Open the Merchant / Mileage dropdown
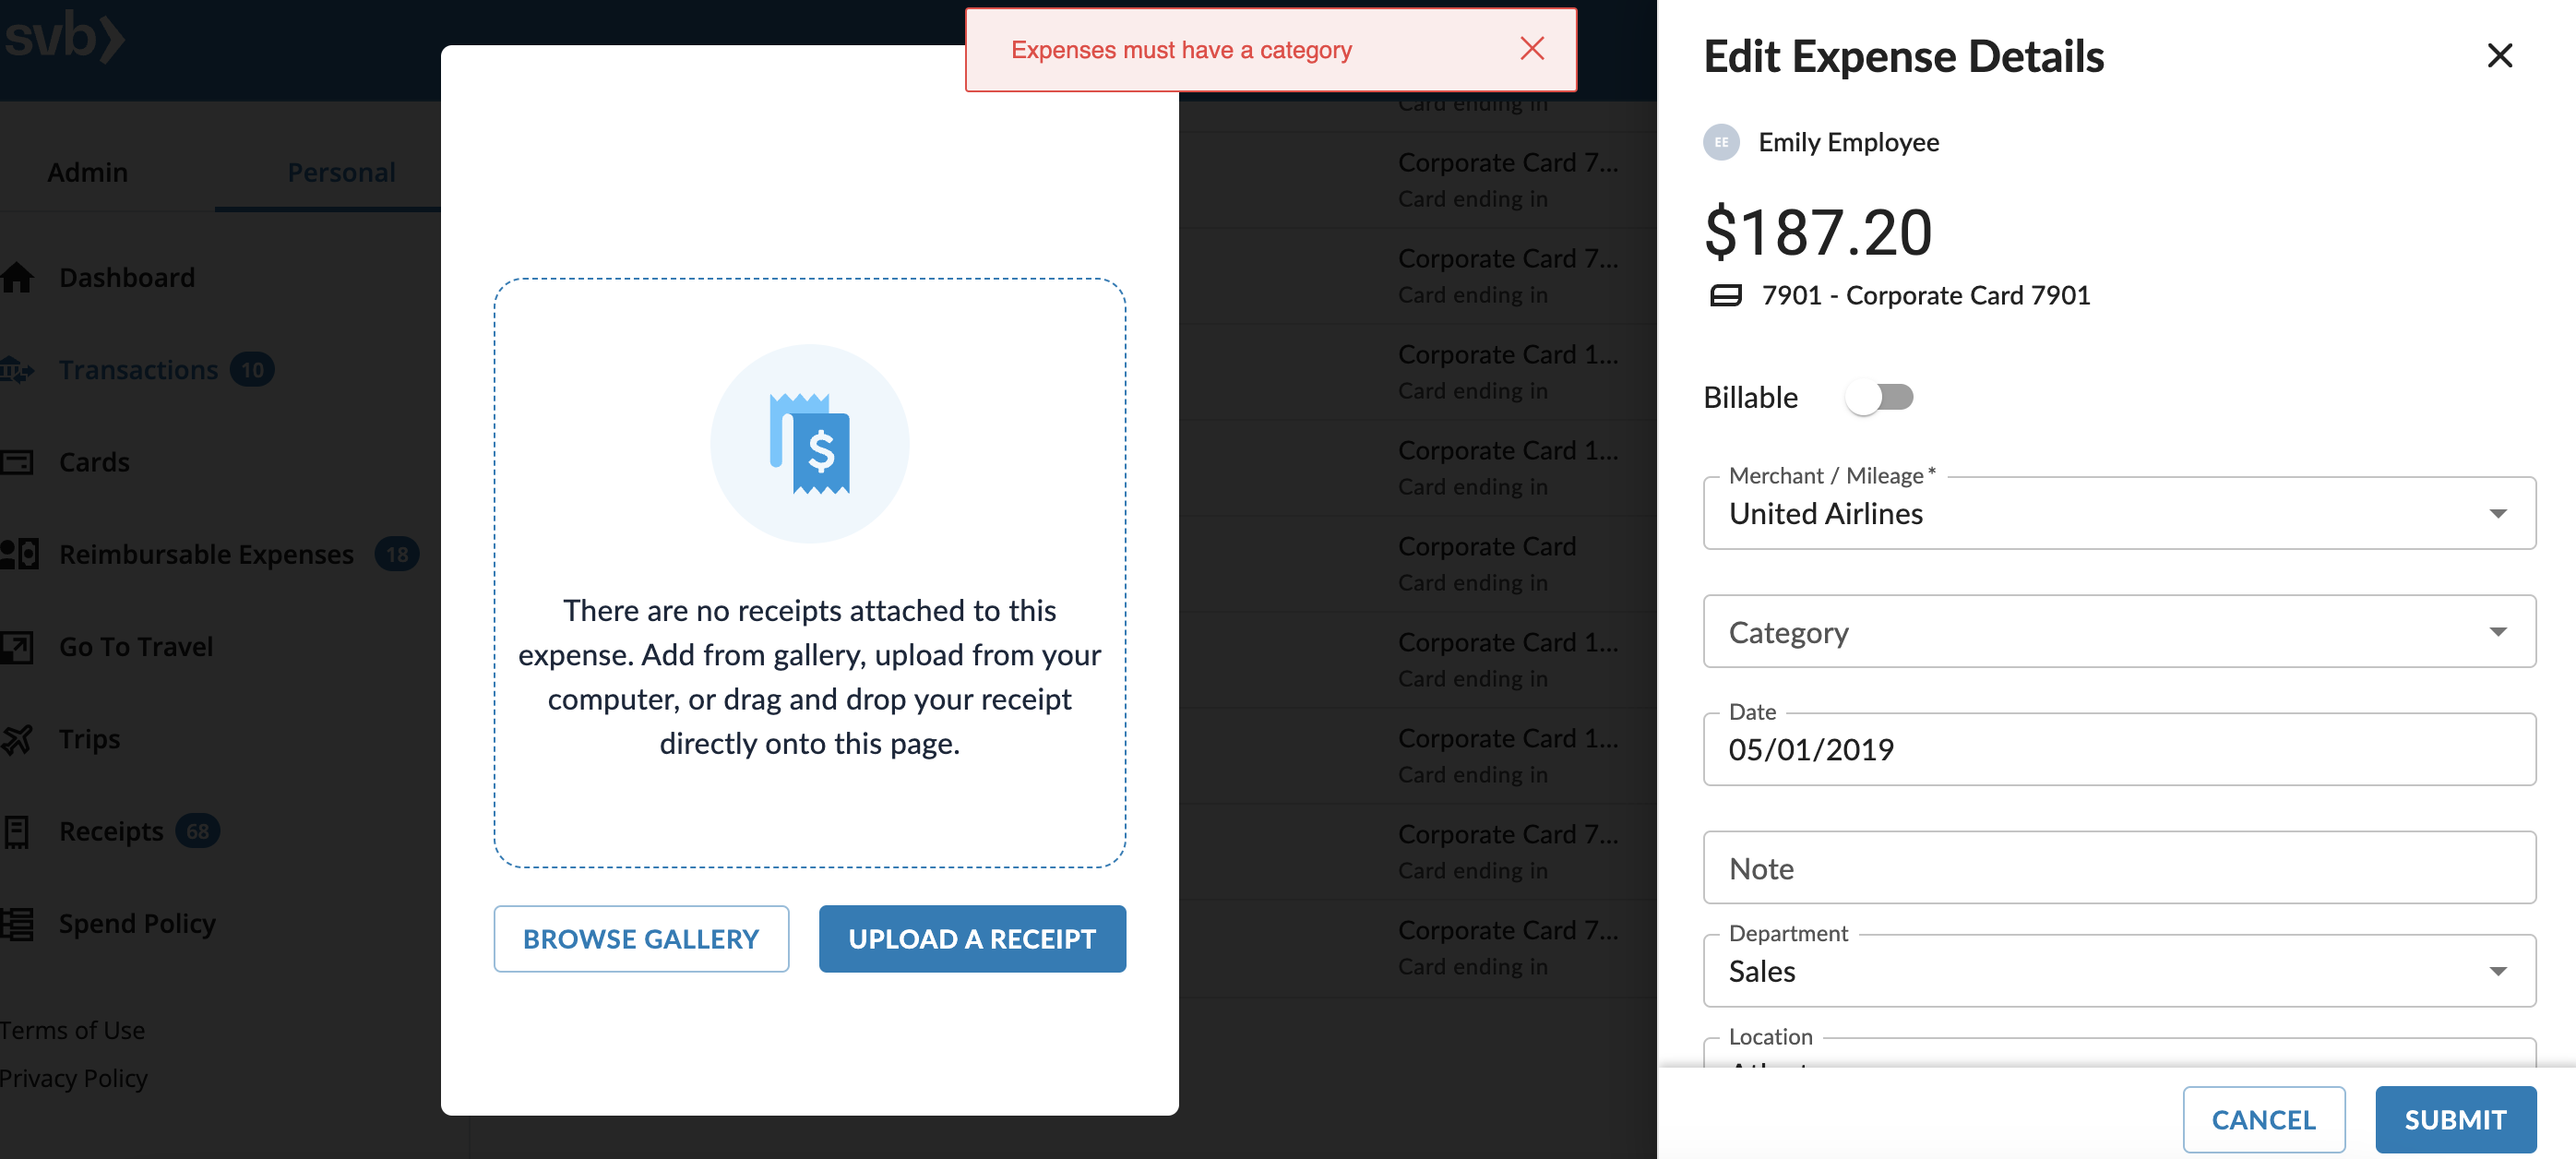Image resolution: width=2576 pixels, height=1159 pixels. tap(2118, 513)
